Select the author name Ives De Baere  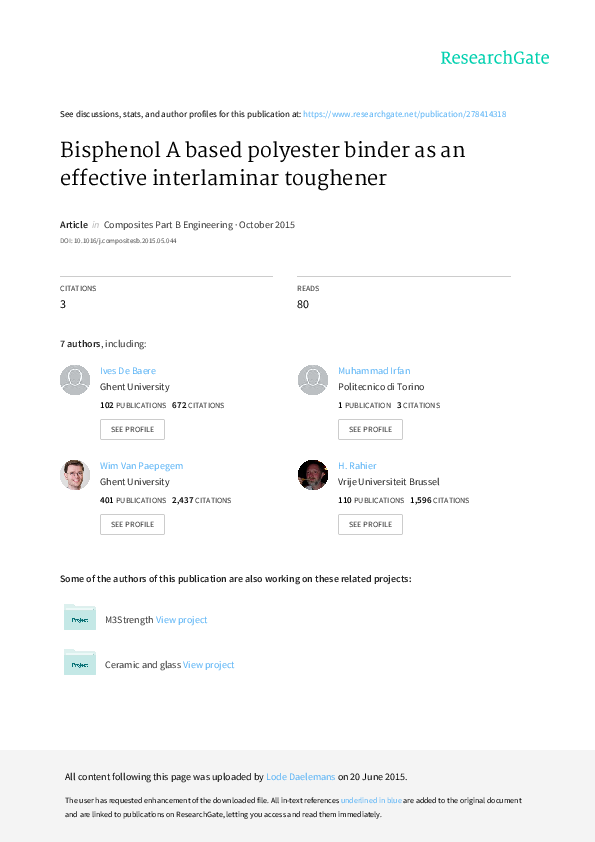[x=127, y=370]
